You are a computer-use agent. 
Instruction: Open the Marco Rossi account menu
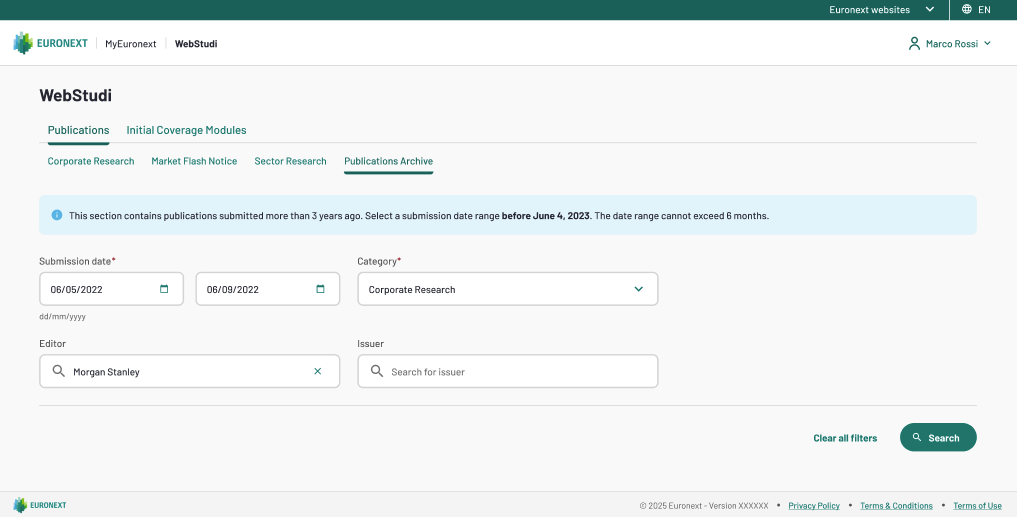point(950,43)
